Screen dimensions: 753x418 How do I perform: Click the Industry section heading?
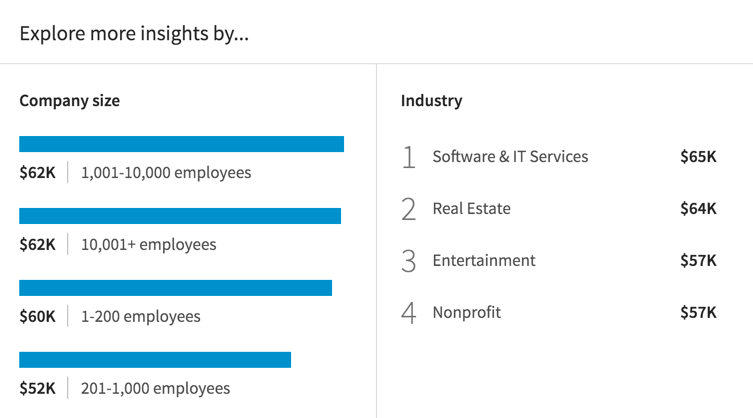point(431,101)
